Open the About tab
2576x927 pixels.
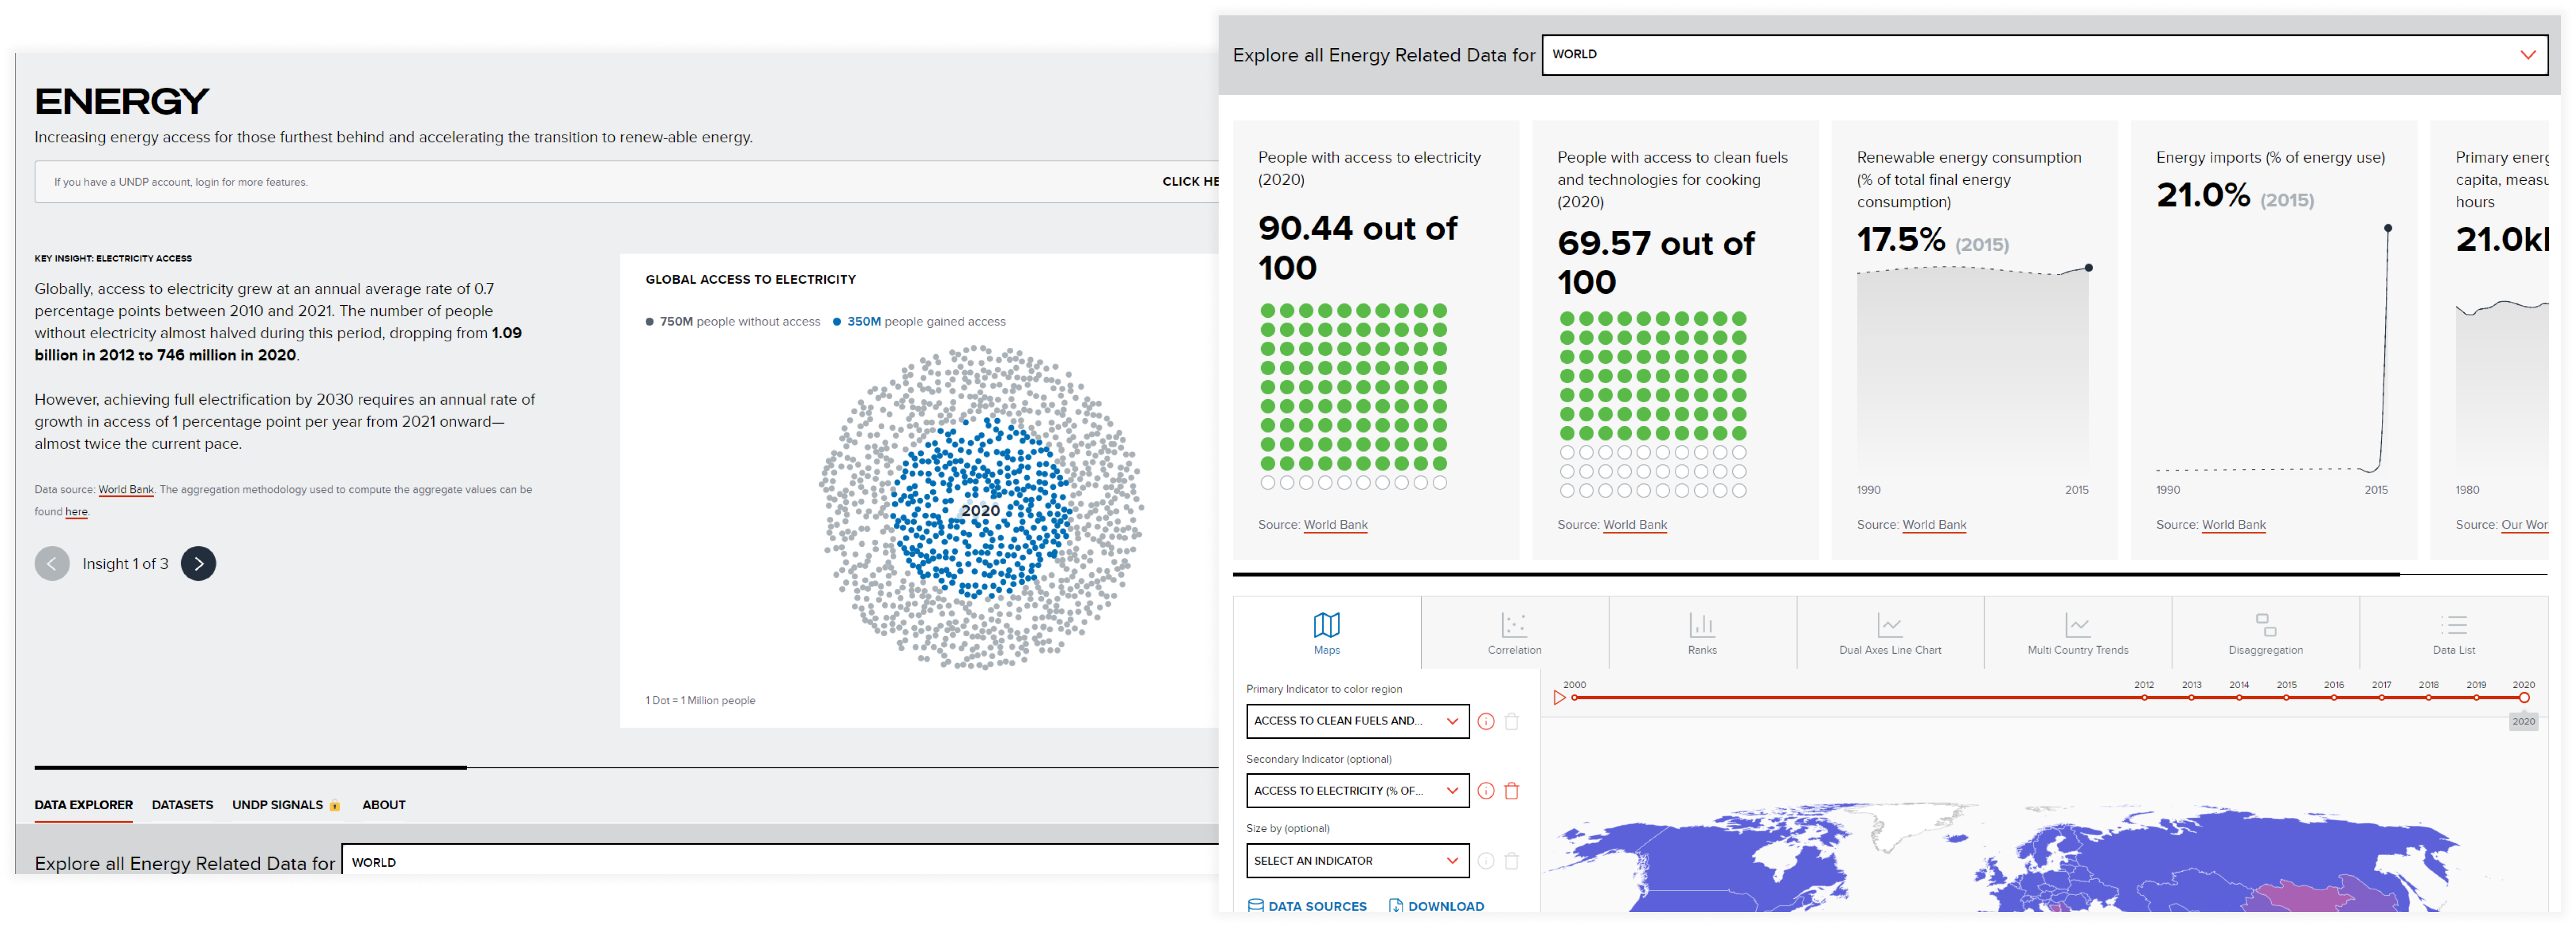(384, 805)
